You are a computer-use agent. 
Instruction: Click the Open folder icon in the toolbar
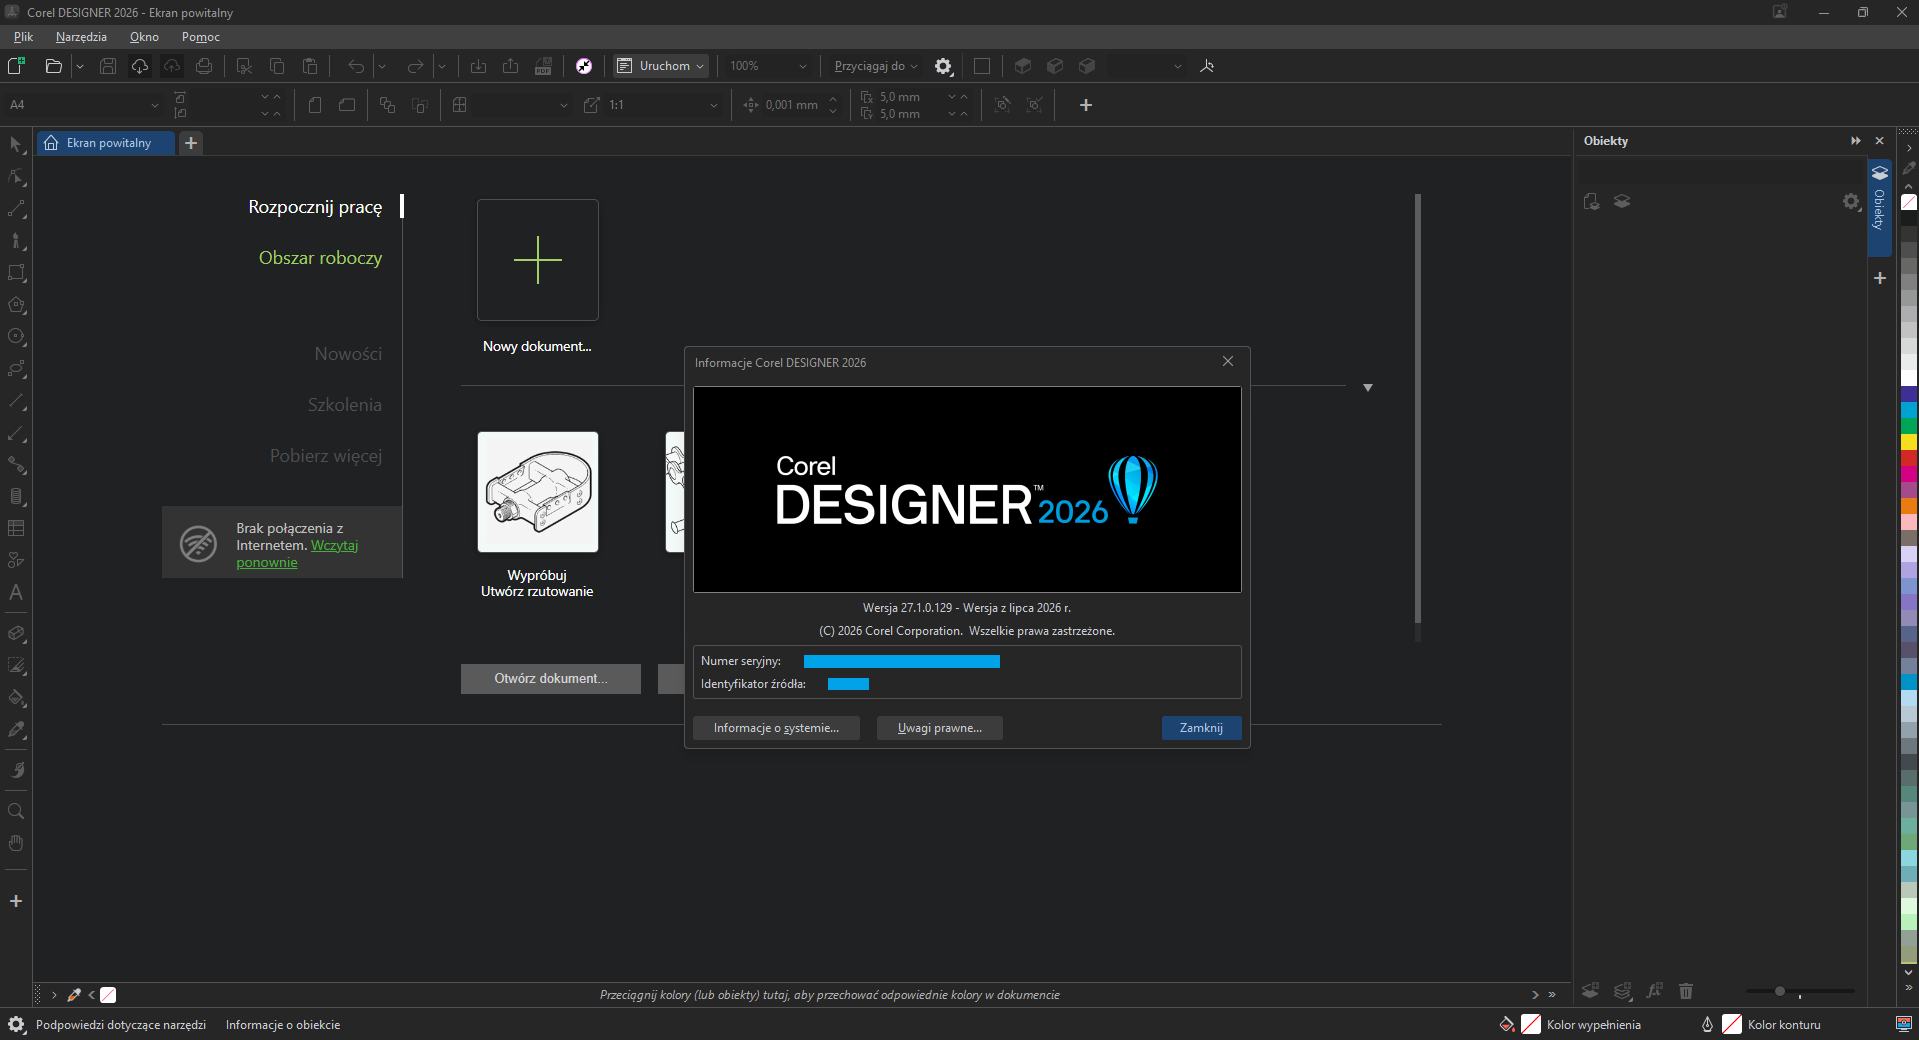click(x=54, y=66)
